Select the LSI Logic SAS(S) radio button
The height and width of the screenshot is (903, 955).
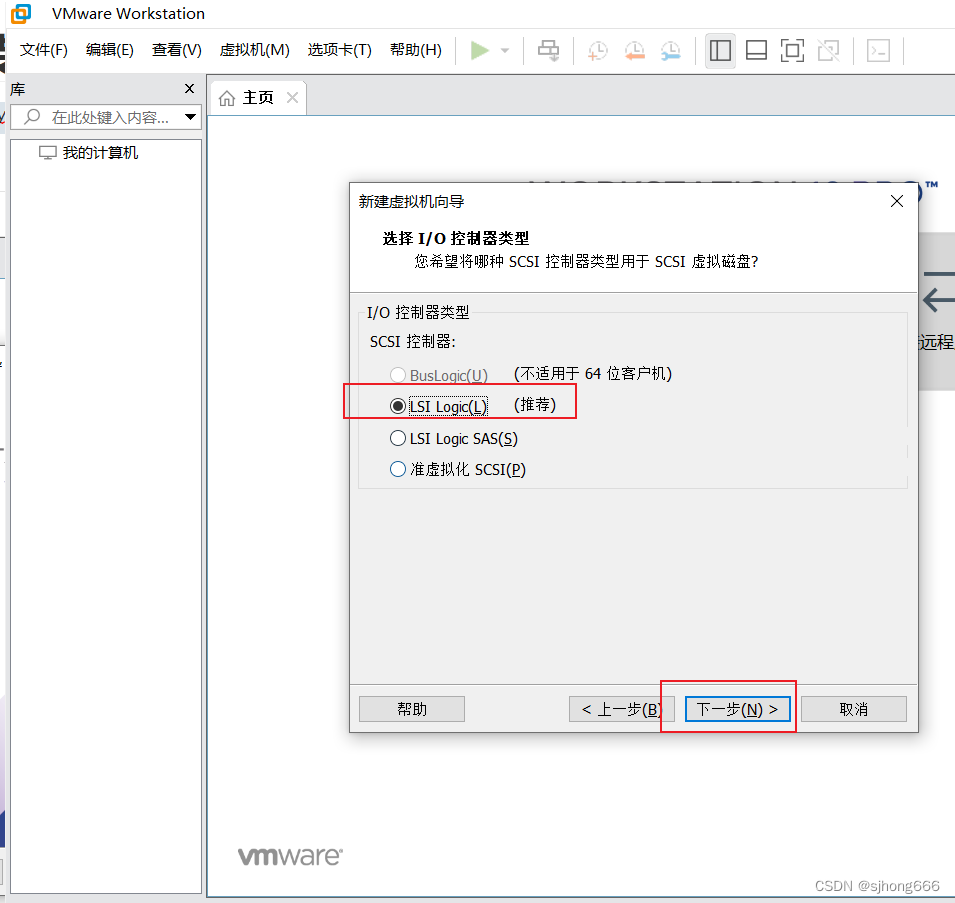pyautogui.click(x=398, y=438)
